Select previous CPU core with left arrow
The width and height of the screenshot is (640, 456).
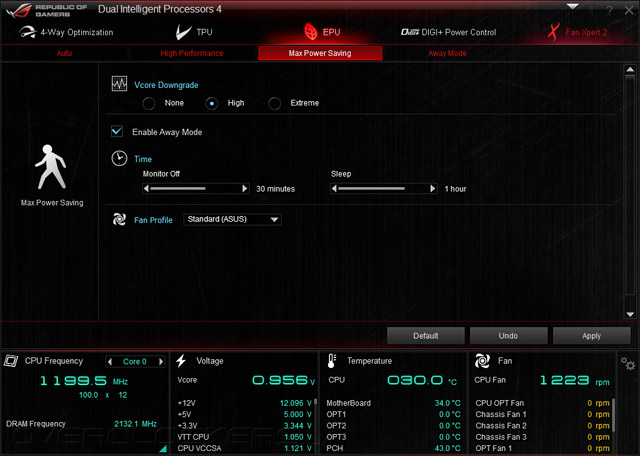[x=109, y=361]
